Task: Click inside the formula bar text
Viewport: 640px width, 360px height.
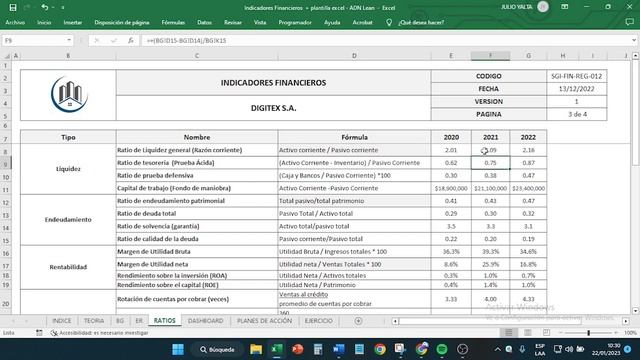Action: [186, 40]
